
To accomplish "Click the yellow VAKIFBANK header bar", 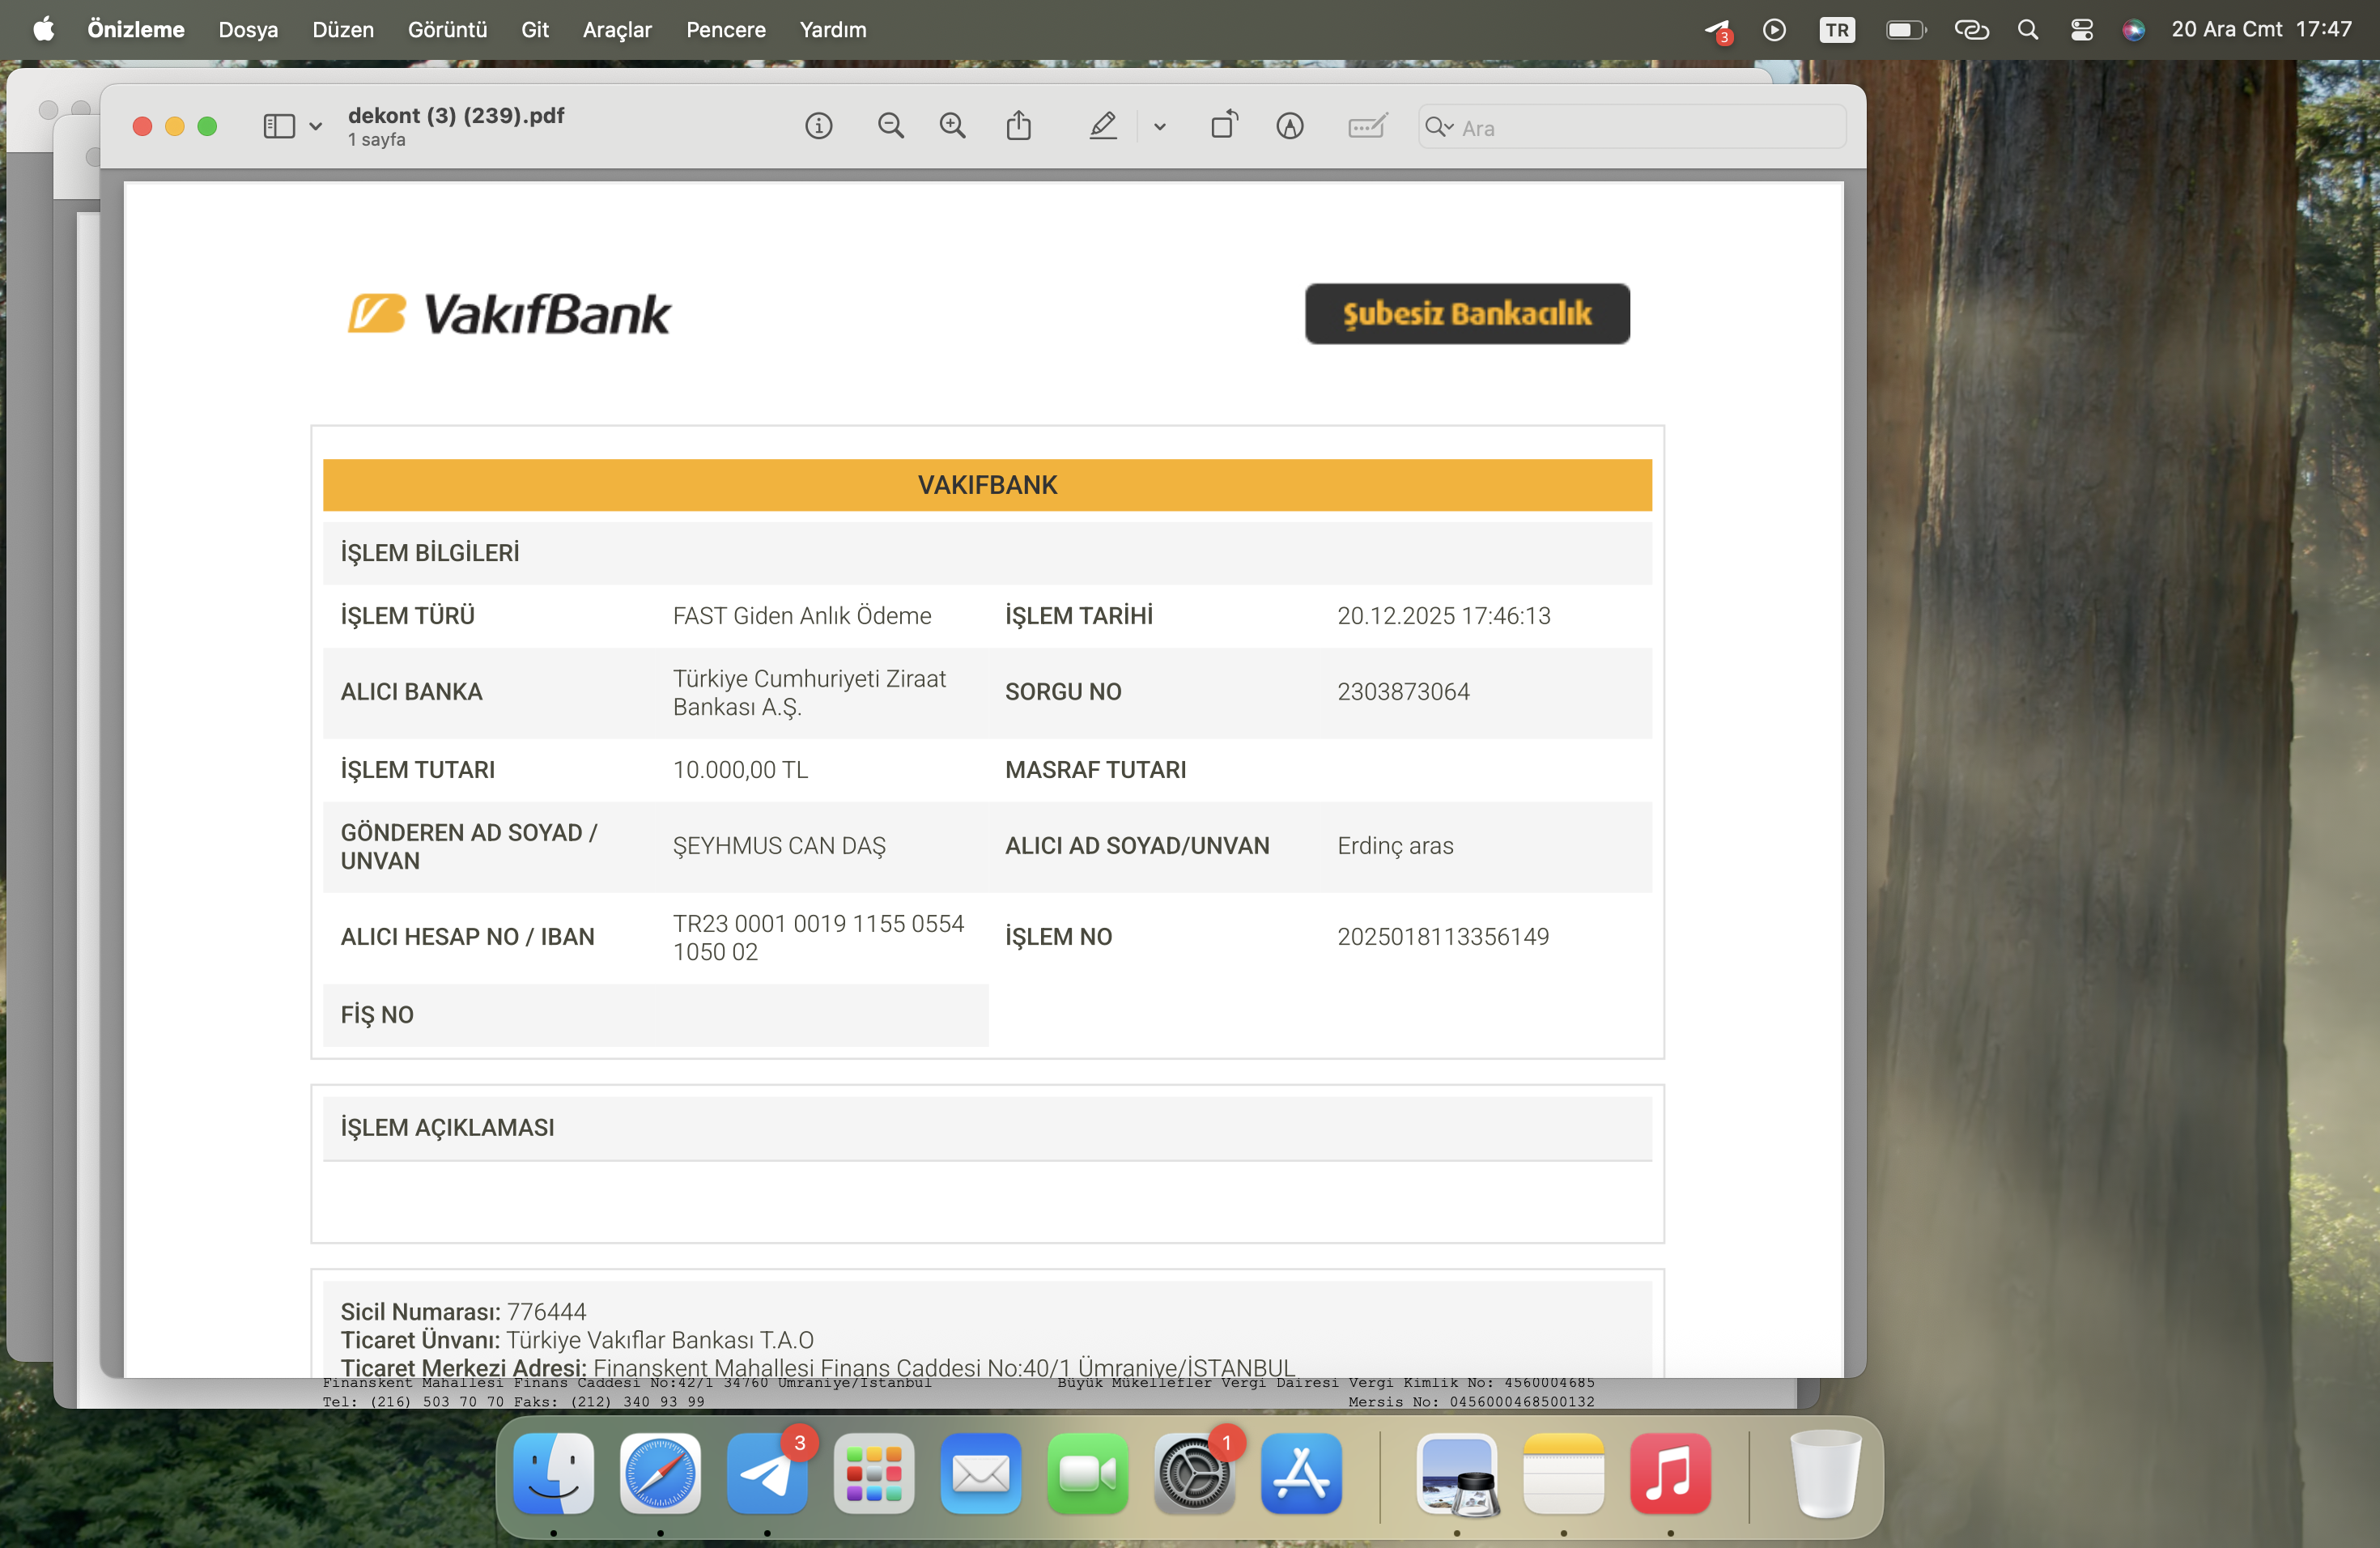I will tap(987, 485).
